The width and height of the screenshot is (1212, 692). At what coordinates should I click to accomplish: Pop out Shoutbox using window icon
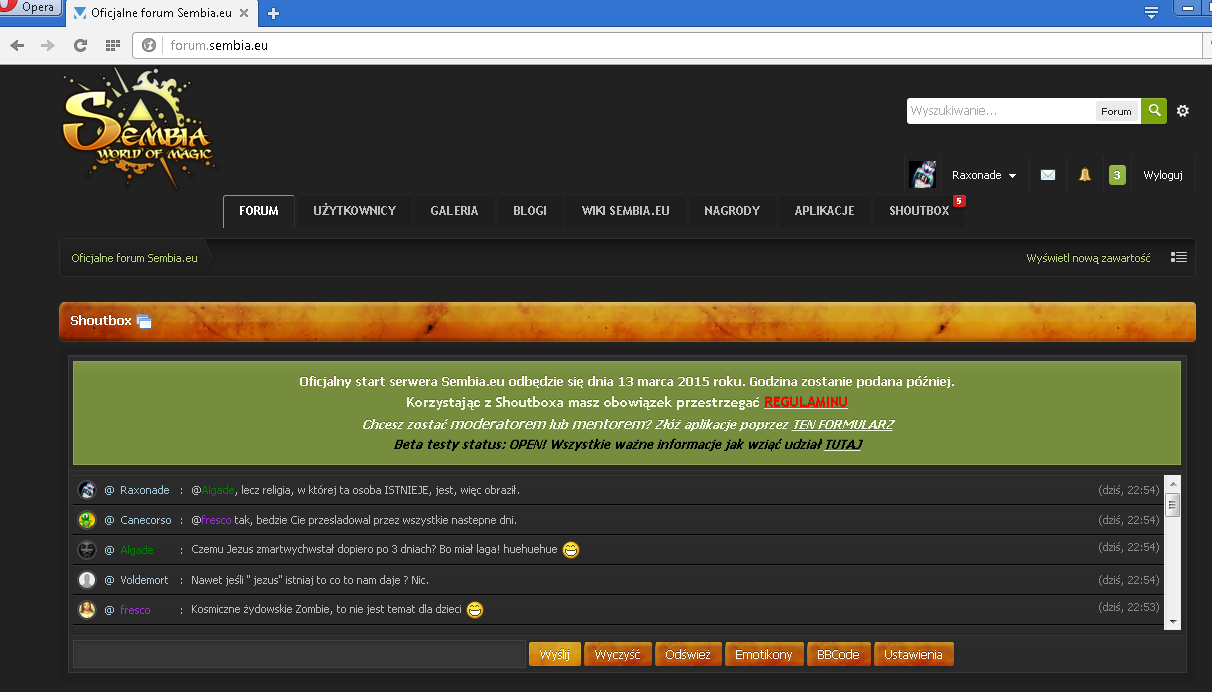click(x=144, y=321)
